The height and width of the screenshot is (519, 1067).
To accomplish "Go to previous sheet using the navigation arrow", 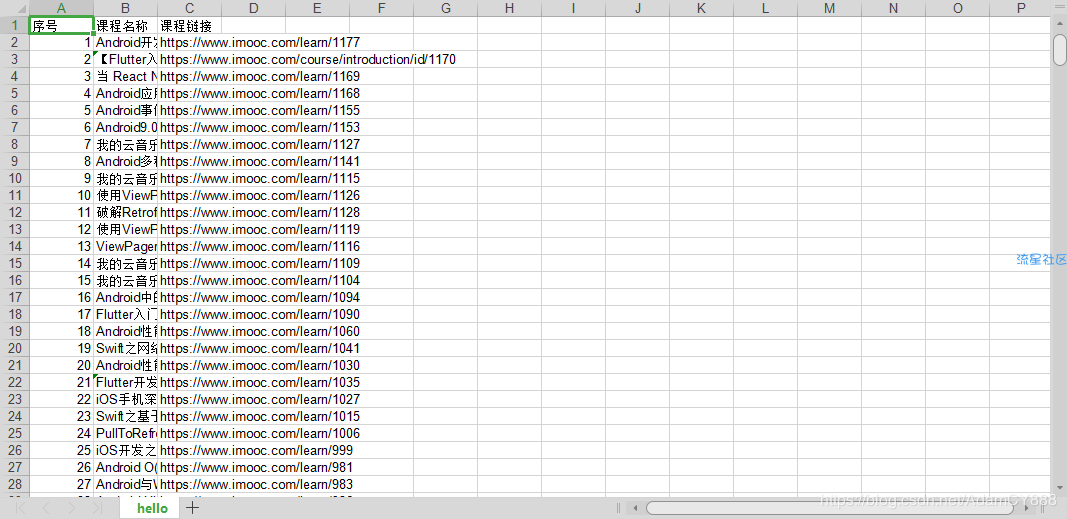I will 46,508.
